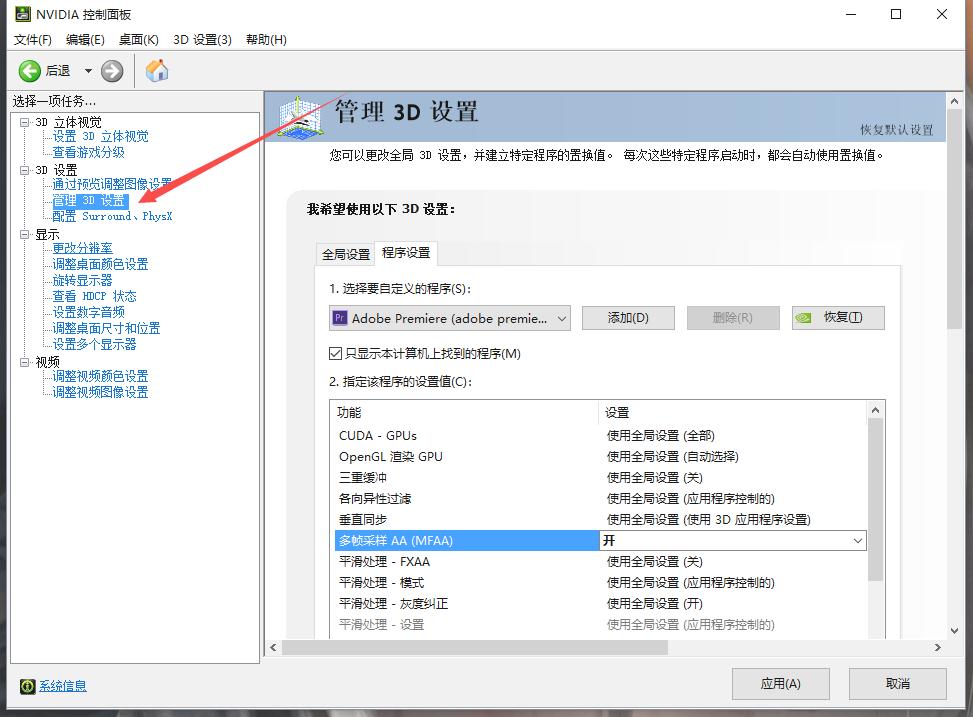973x717 pixels.
Task: Click the horizontal scroll left arrow
Action: (274, 647)
